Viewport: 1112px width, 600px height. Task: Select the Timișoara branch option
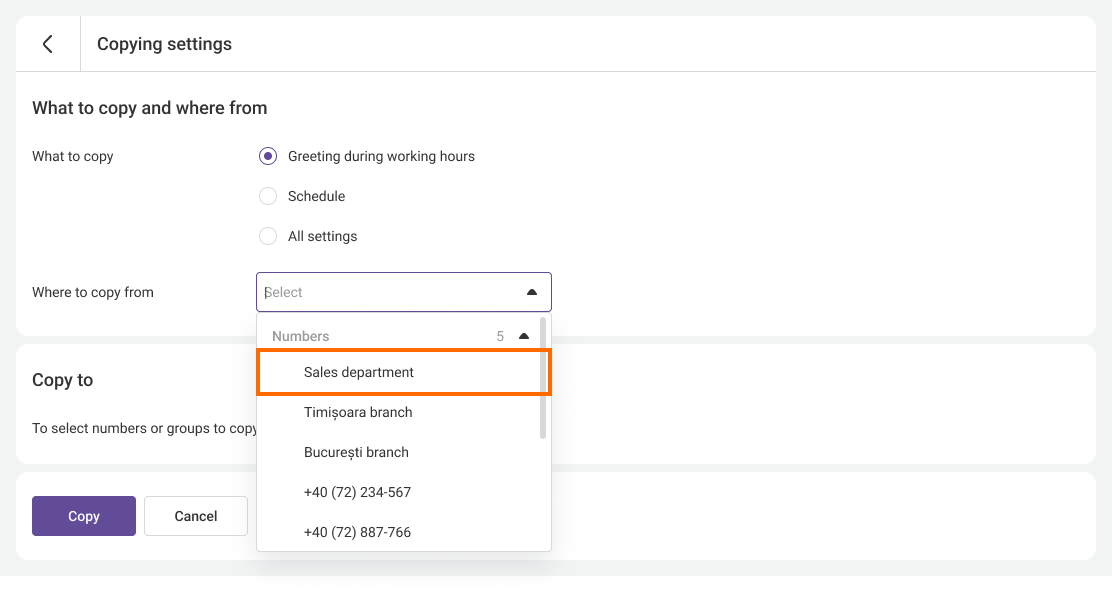click(x=358, y=412)
